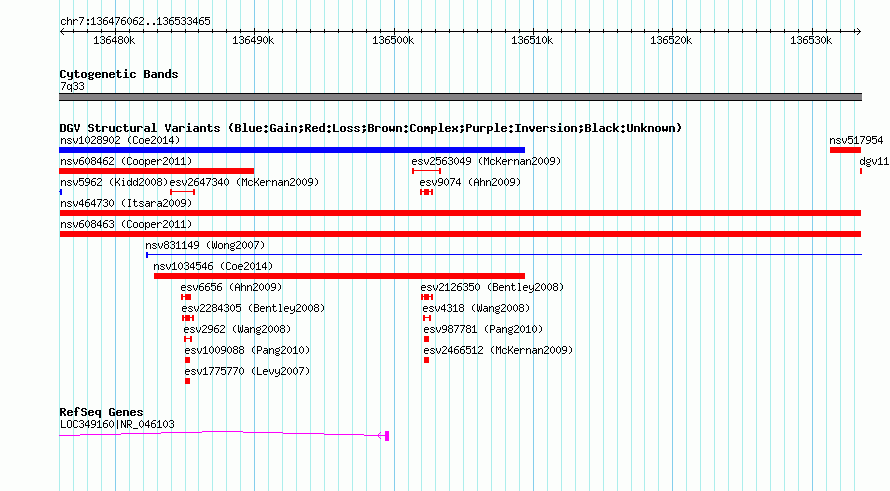Click the 136510k ruler label

[532, 40]
